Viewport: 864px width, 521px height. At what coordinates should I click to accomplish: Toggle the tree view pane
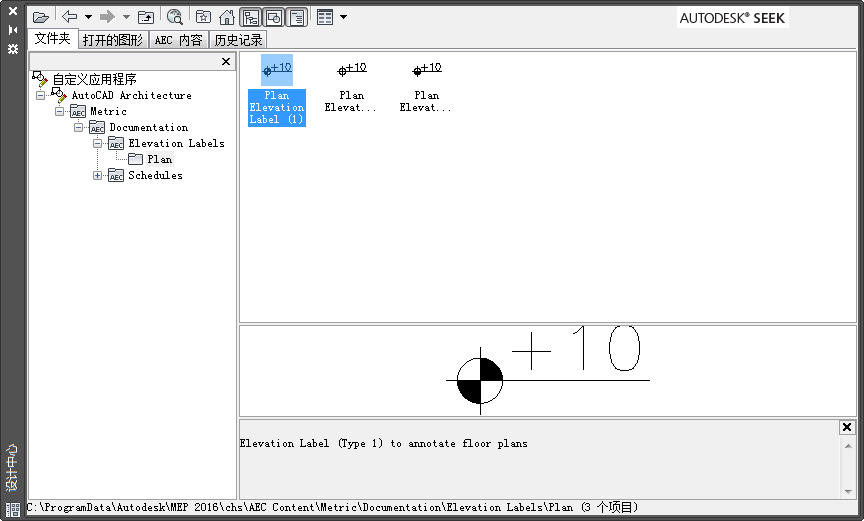click(251, 18)
